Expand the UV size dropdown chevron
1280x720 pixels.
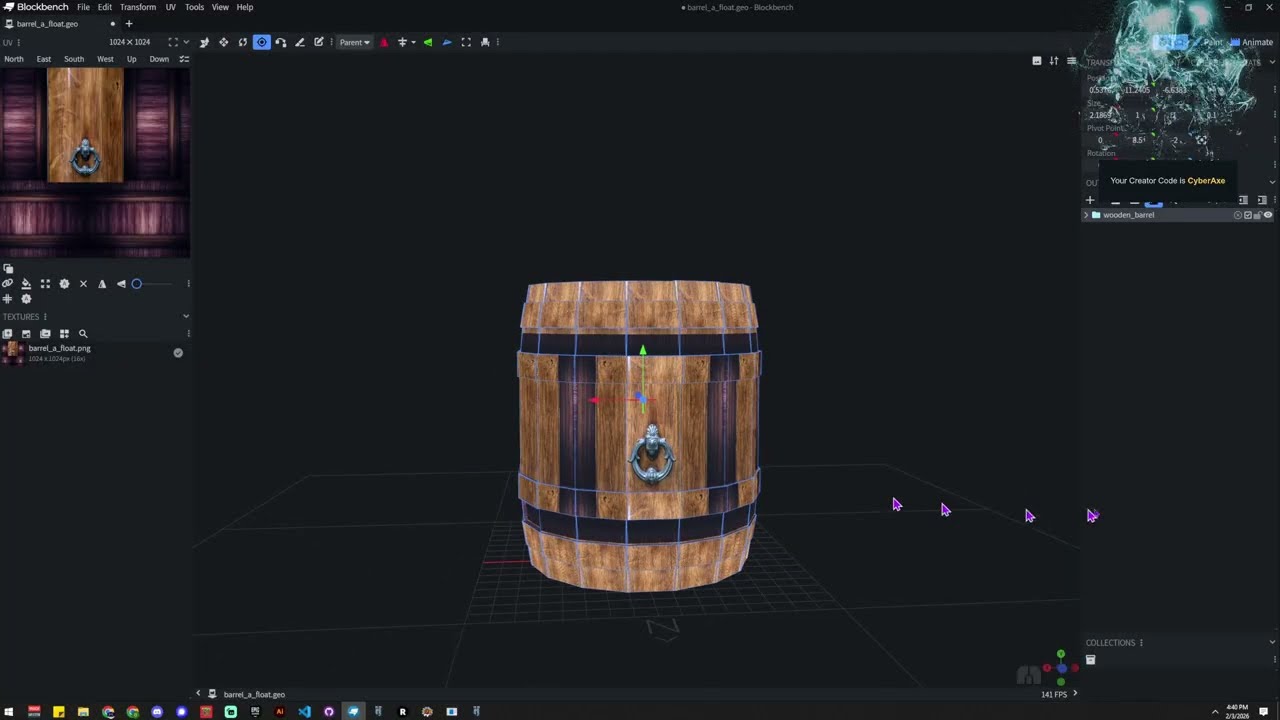[x=186, y=42]
